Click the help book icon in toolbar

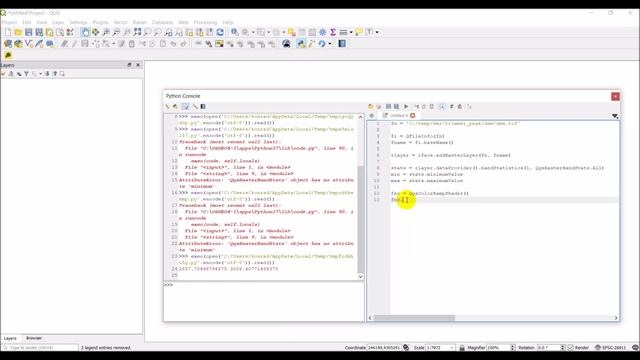tap(342, 44)
